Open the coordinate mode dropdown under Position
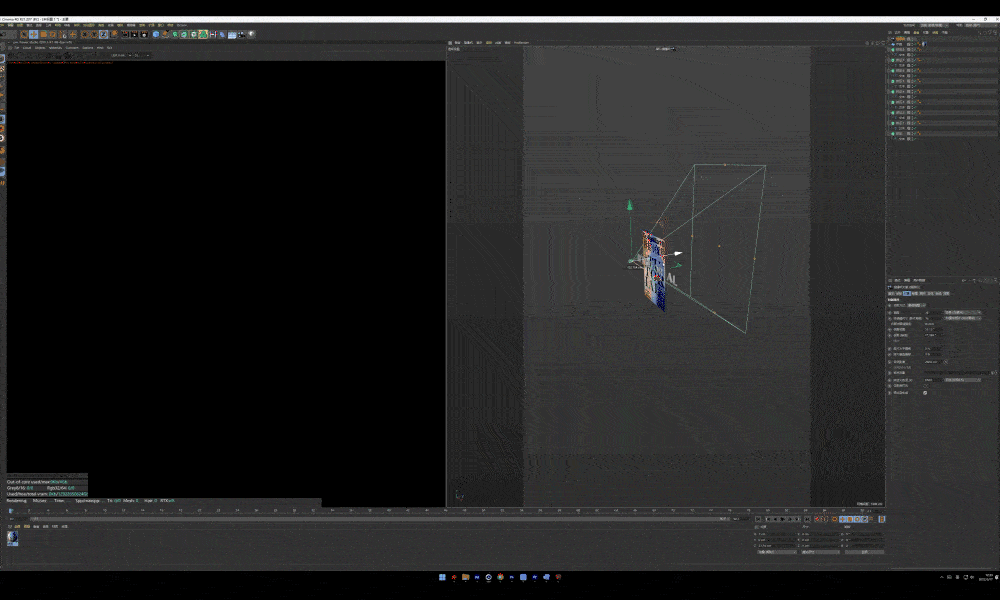This screenshot has height=600, width=1000. [x=777, y=552]
